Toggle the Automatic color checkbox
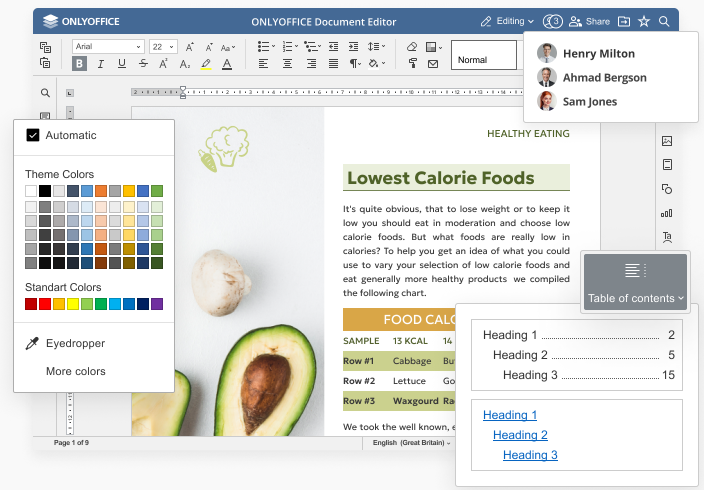The image size is (704, 490). 32,135
